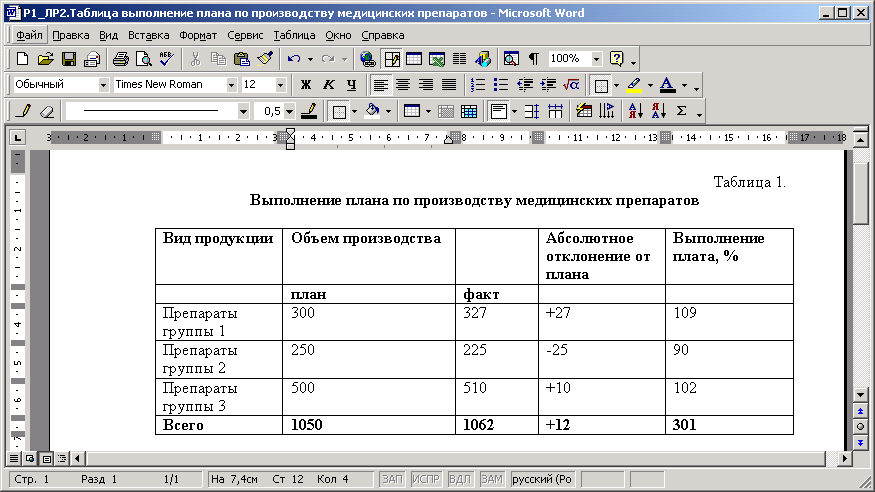Image resolution: width=875 pixels, height=492 pixels.
Task: Run the spelling check
Action: click(166, 59)
